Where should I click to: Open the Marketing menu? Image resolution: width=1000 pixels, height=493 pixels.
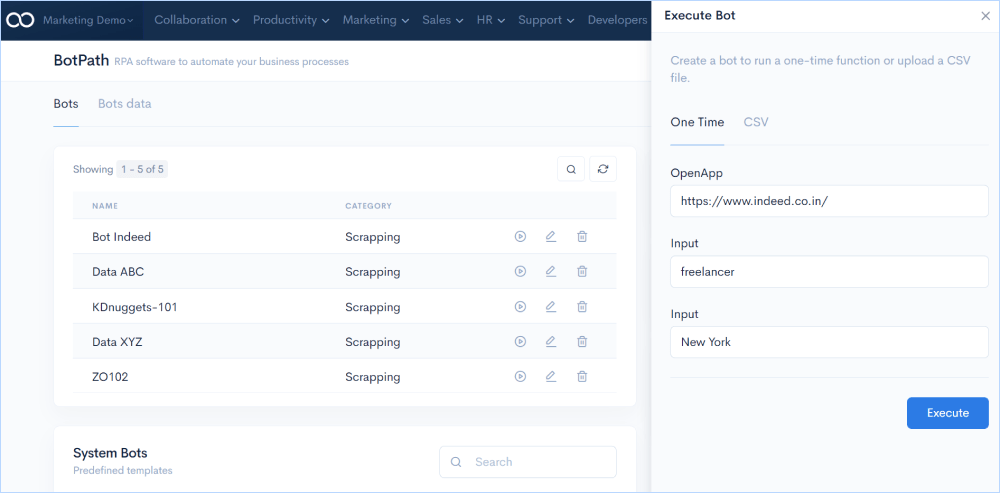[x=376, y=20]
